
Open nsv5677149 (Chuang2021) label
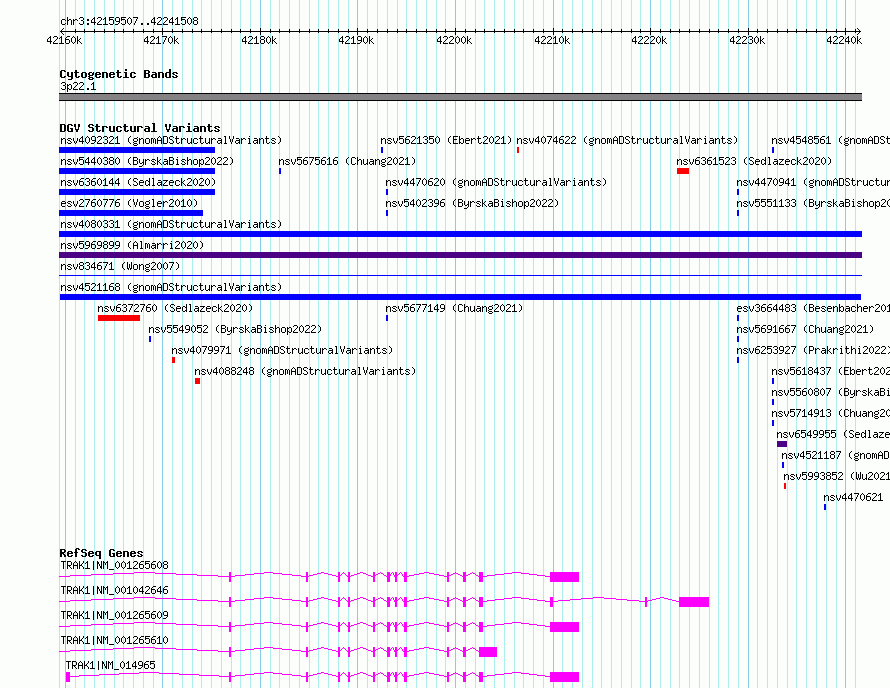coord(454,308)
